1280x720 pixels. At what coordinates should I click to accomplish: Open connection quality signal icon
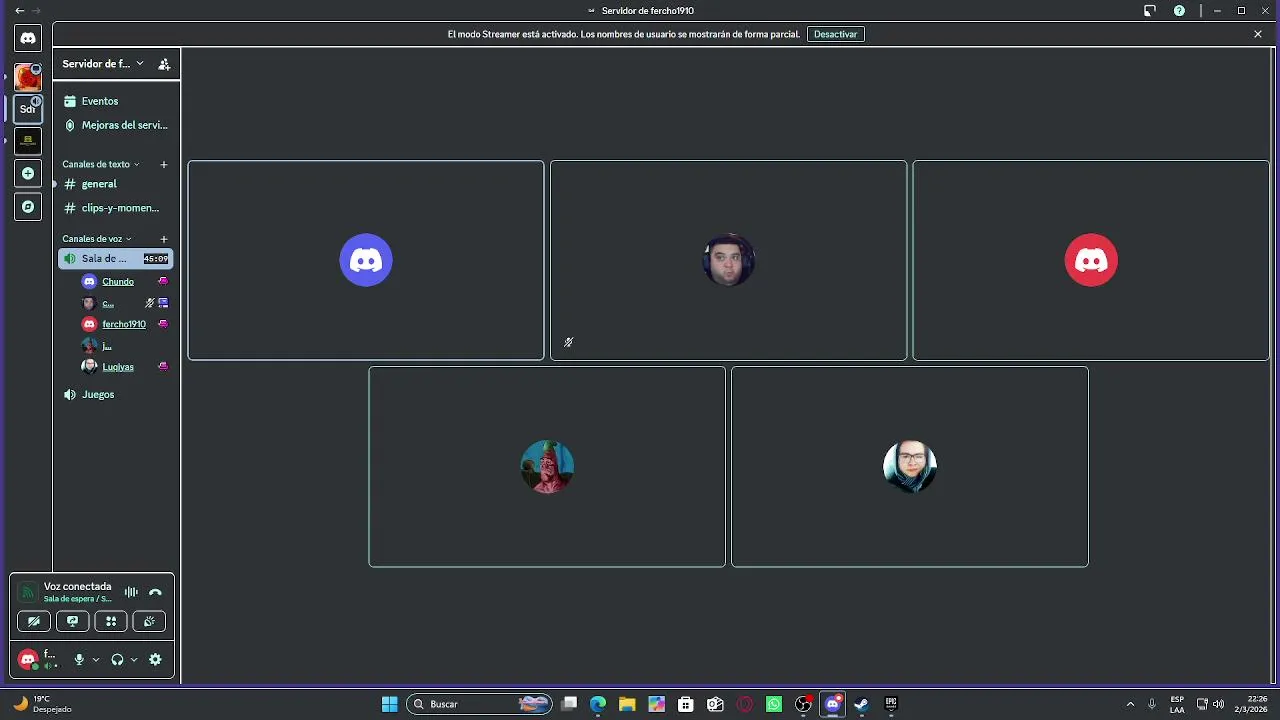28,593
